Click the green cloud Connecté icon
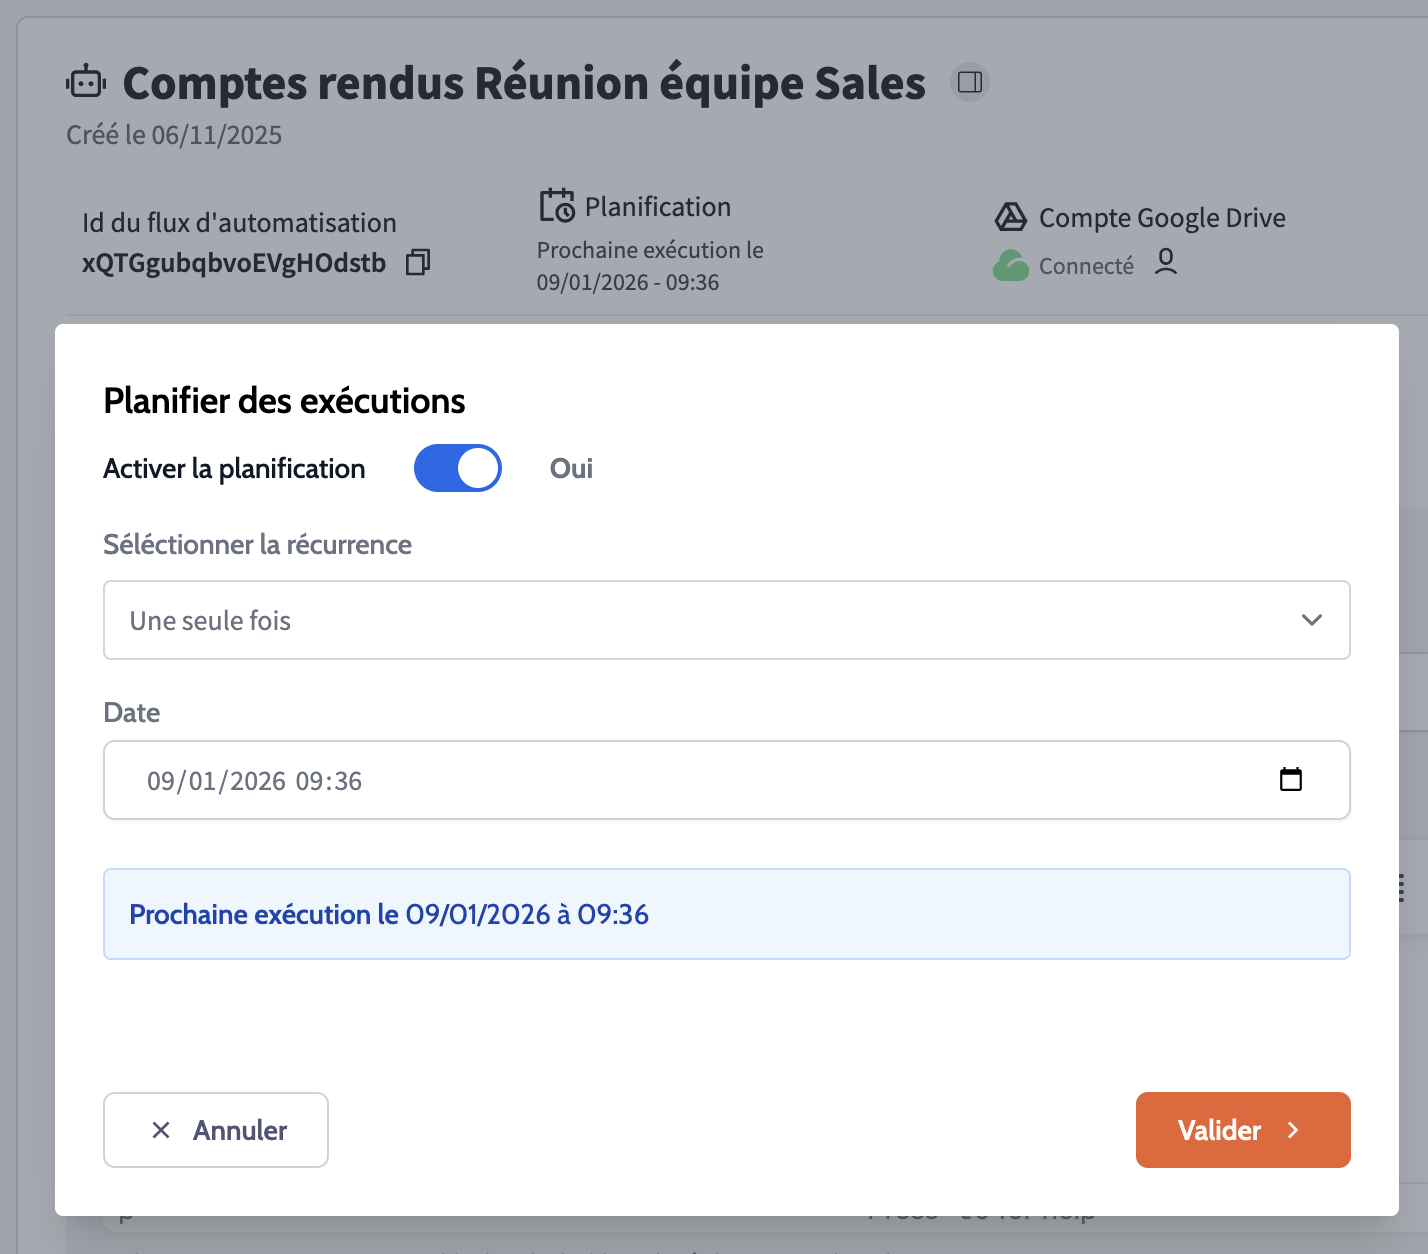 coord(1011,266)
